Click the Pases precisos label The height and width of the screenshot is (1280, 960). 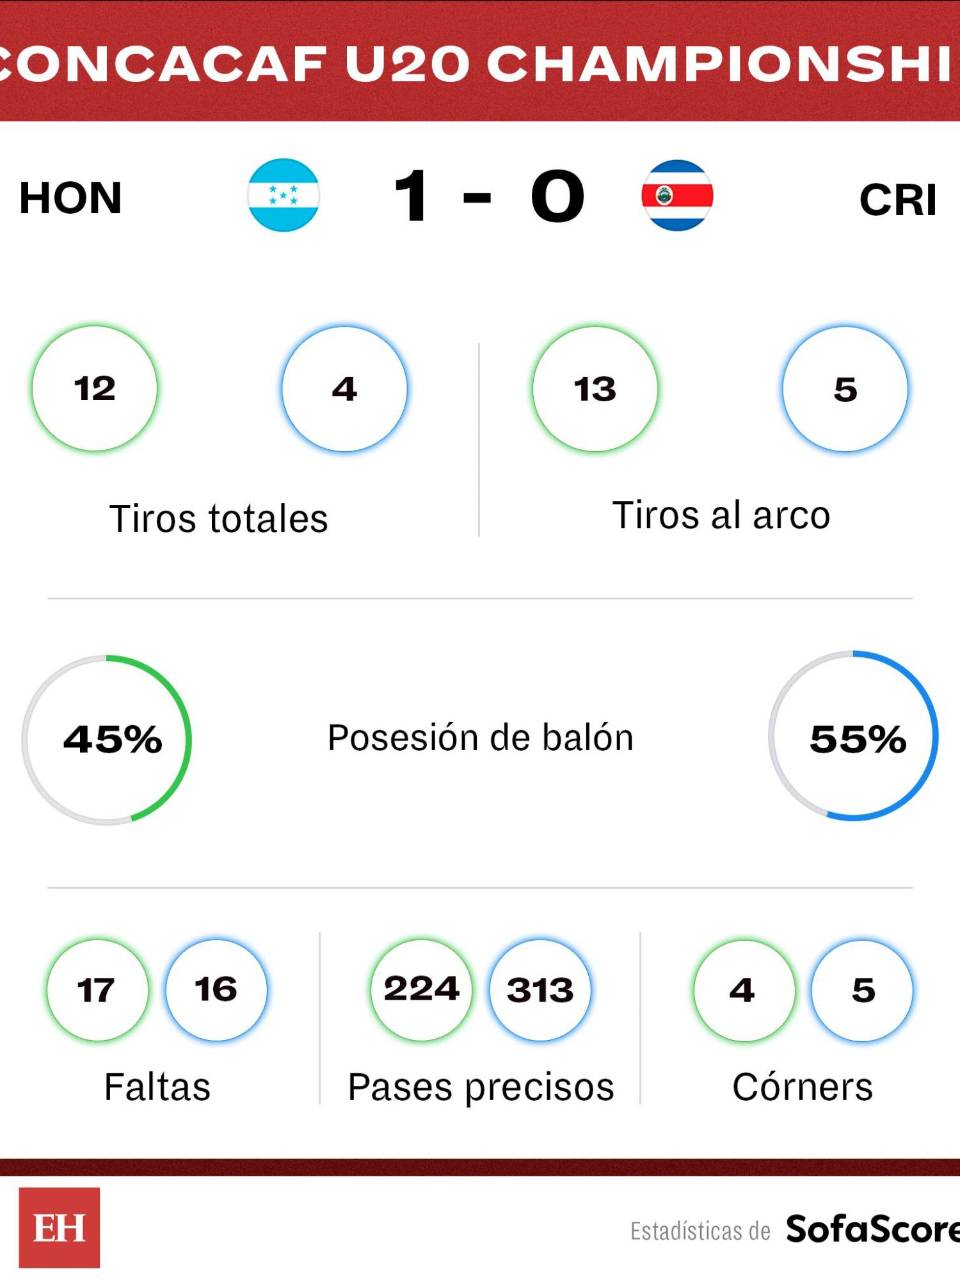pyautogui.click(x=480, y=1087)
